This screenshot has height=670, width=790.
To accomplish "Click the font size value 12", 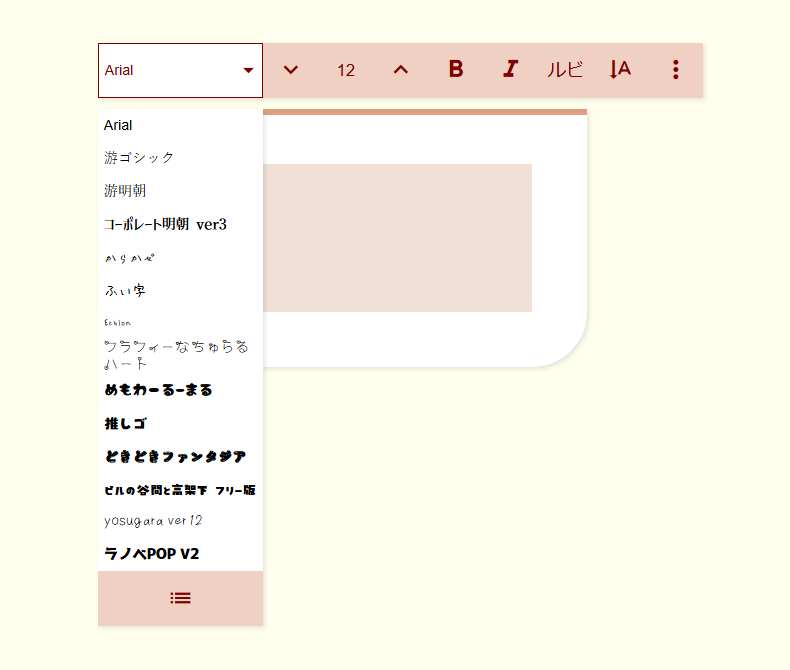I will [x=346, y=70].
